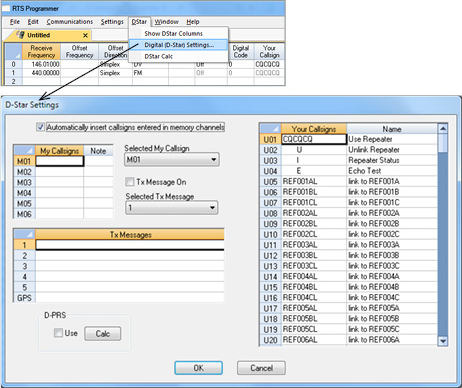This screenshot has height=388, width=462.
Task: Open the Help menu
Action: tap(193, 22)
